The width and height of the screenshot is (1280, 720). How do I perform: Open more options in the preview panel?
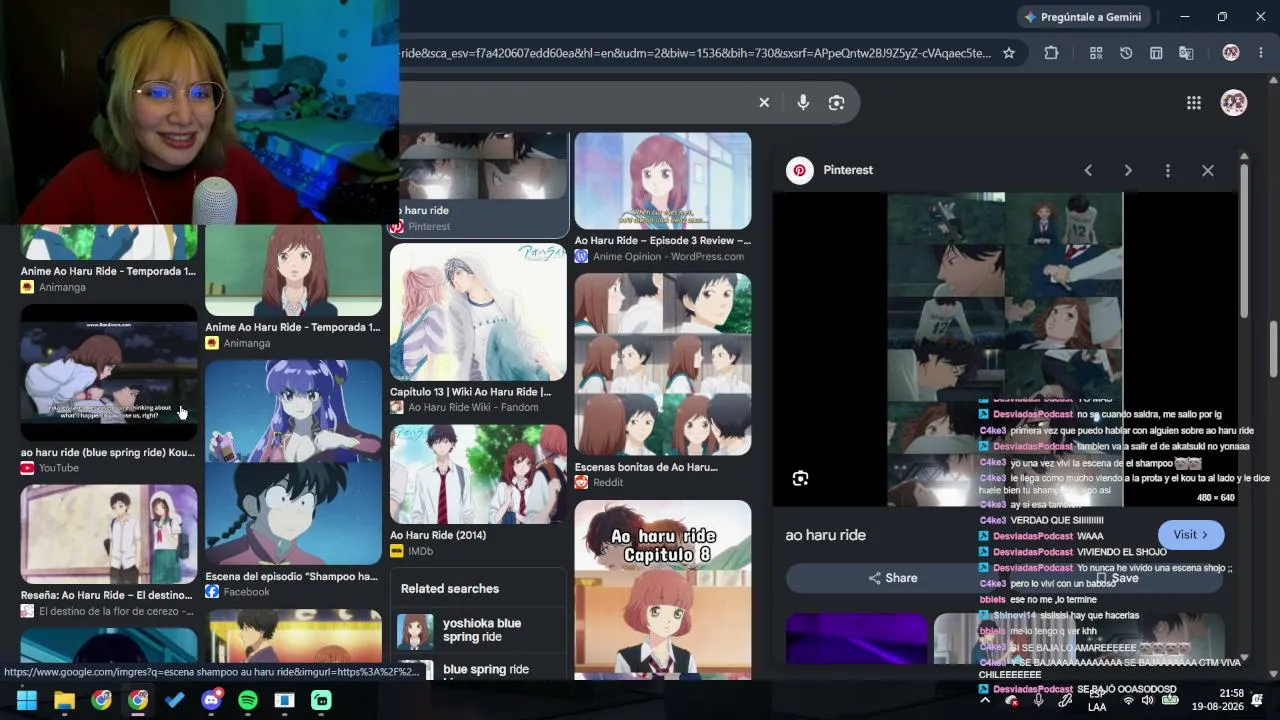click(1167, 171)
